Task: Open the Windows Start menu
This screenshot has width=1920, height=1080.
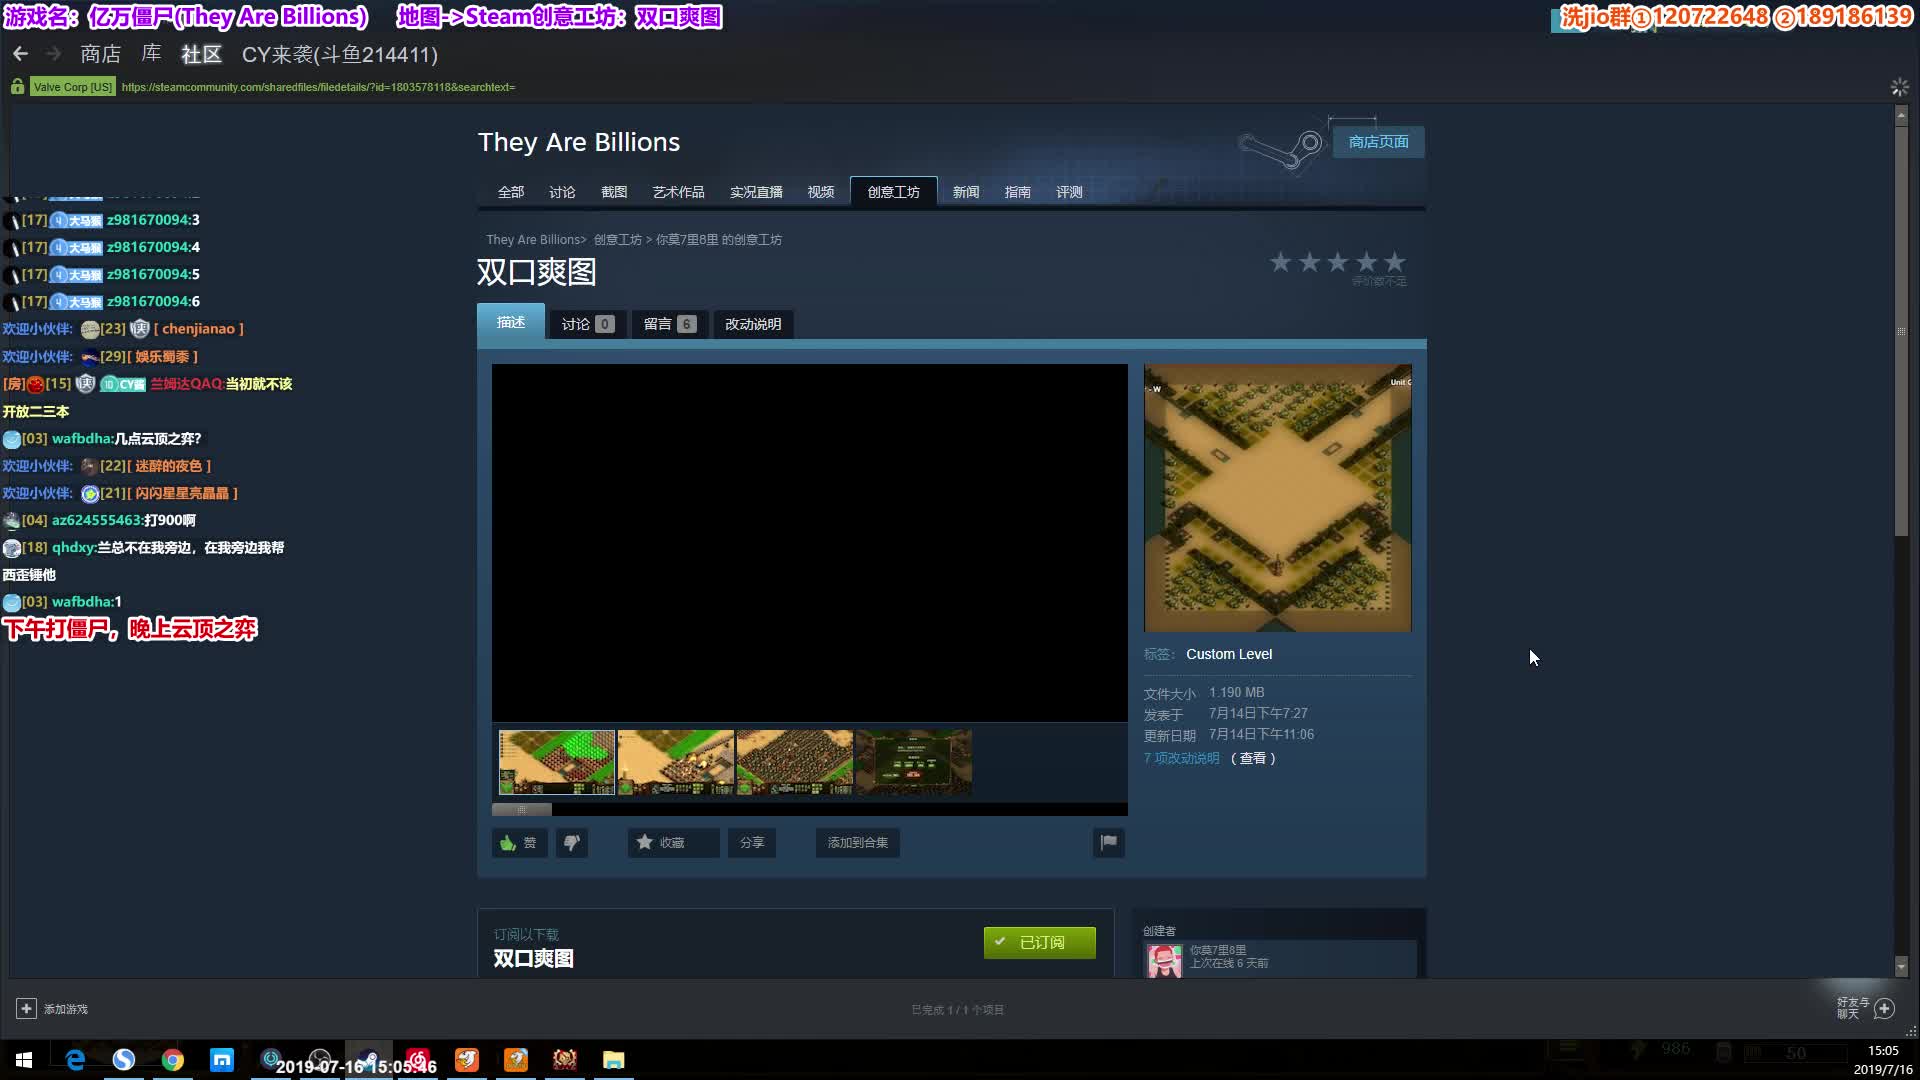Action: pos(24,1060)
